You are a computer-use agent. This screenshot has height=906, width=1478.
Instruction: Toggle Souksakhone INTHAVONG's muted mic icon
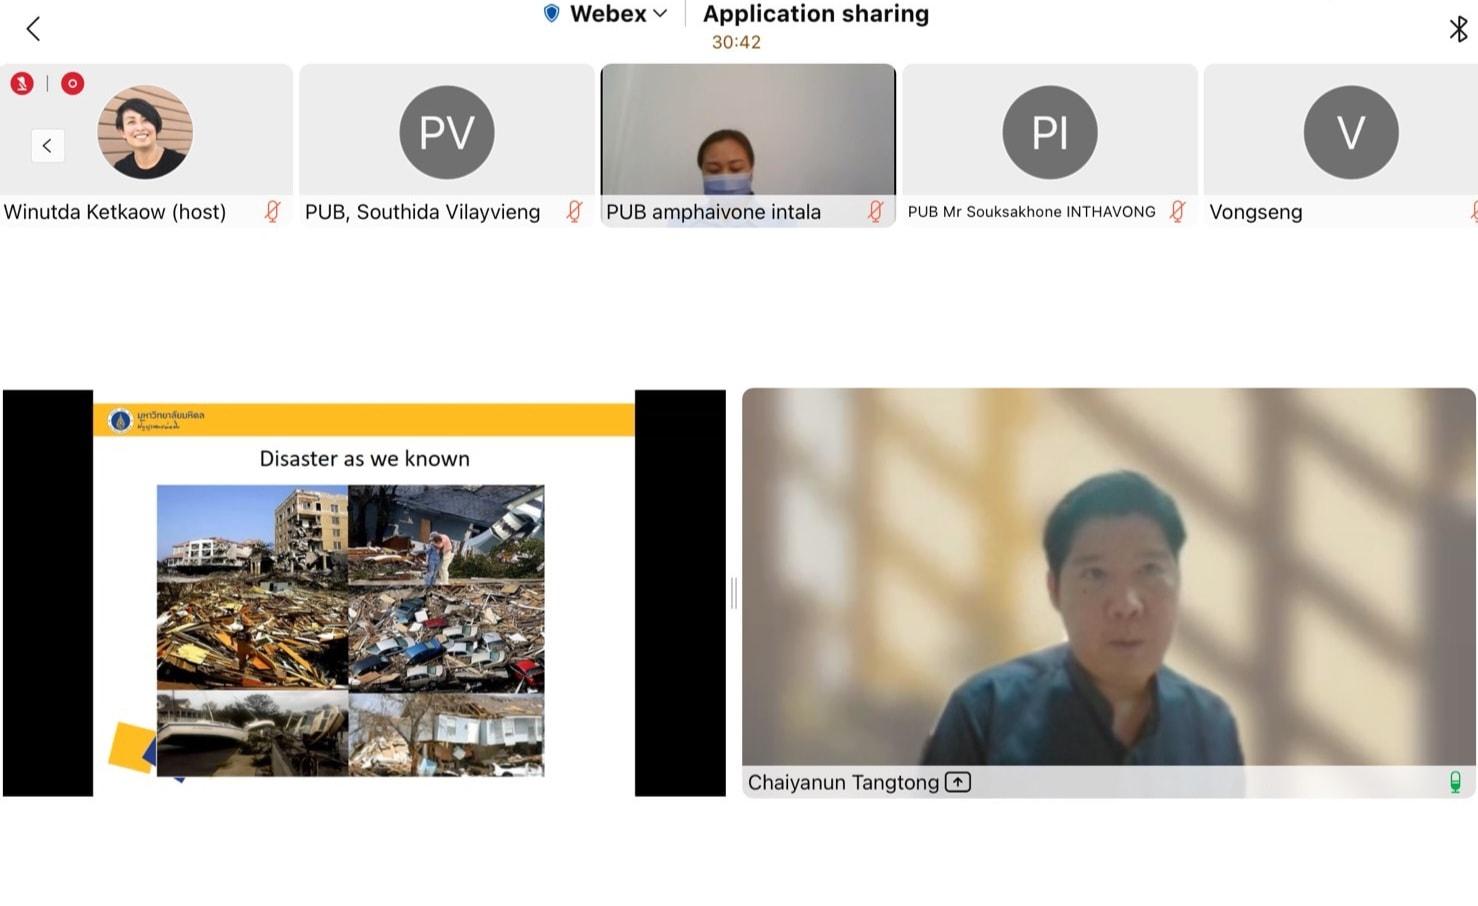click(1178, 212)
